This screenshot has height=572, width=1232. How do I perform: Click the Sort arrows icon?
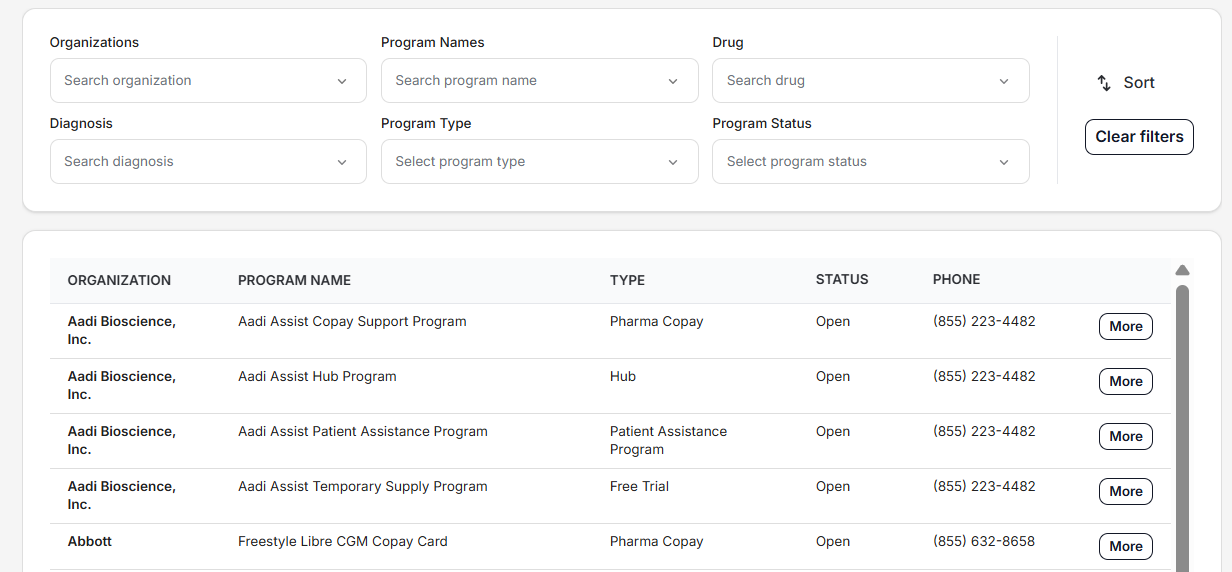click(x=1104, y=83)
